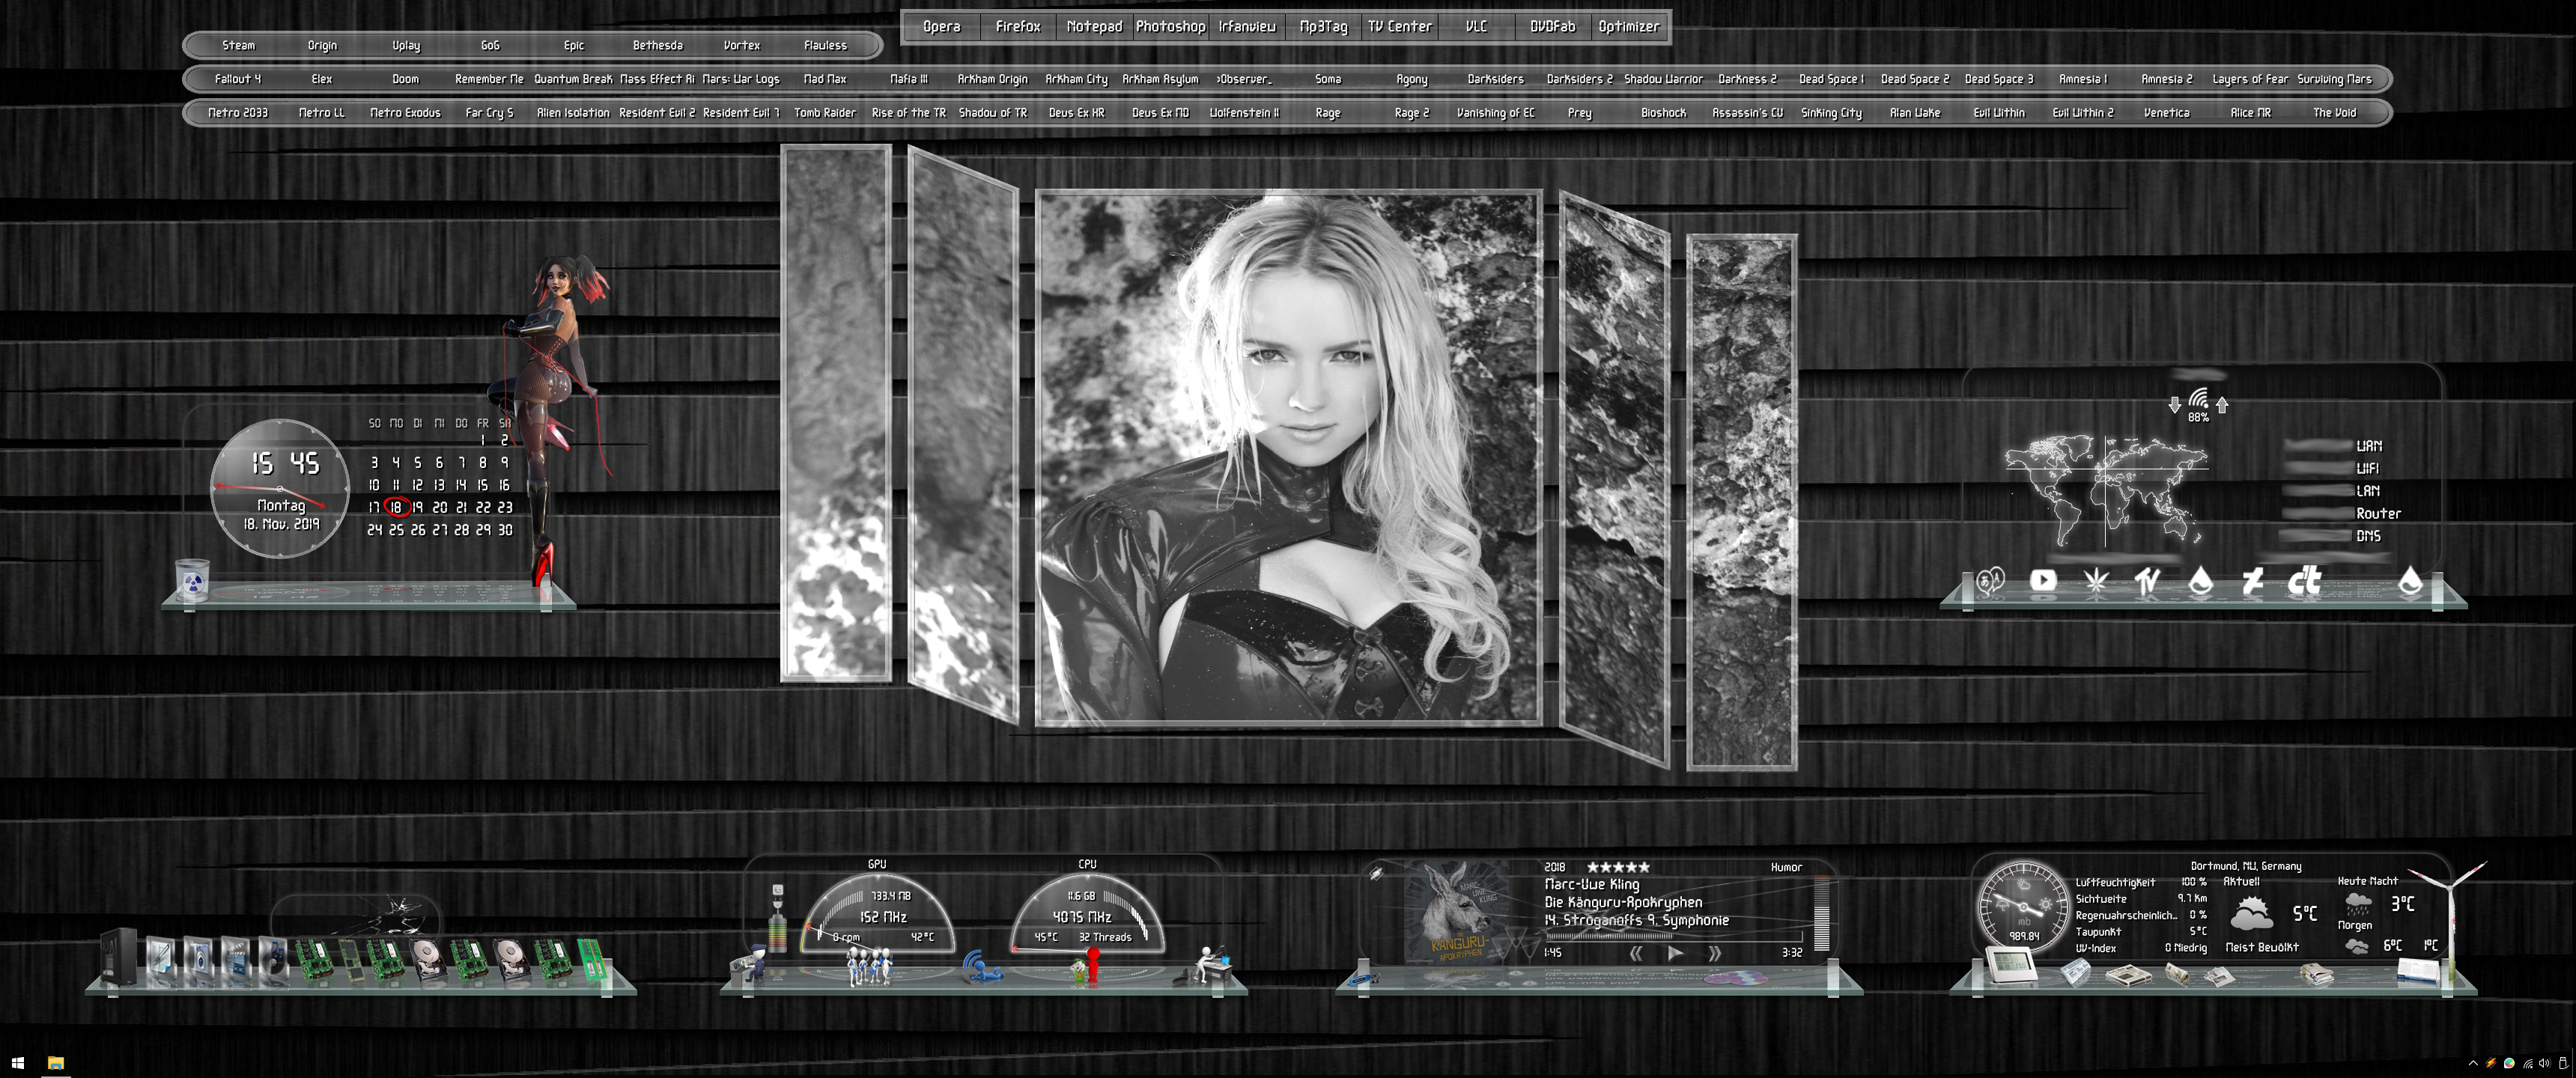Launch Firefox from the app bar
Image resolution: width=2576 pixels, height=1078 pixels.
pyautogui.click(x=1018, y=27)
